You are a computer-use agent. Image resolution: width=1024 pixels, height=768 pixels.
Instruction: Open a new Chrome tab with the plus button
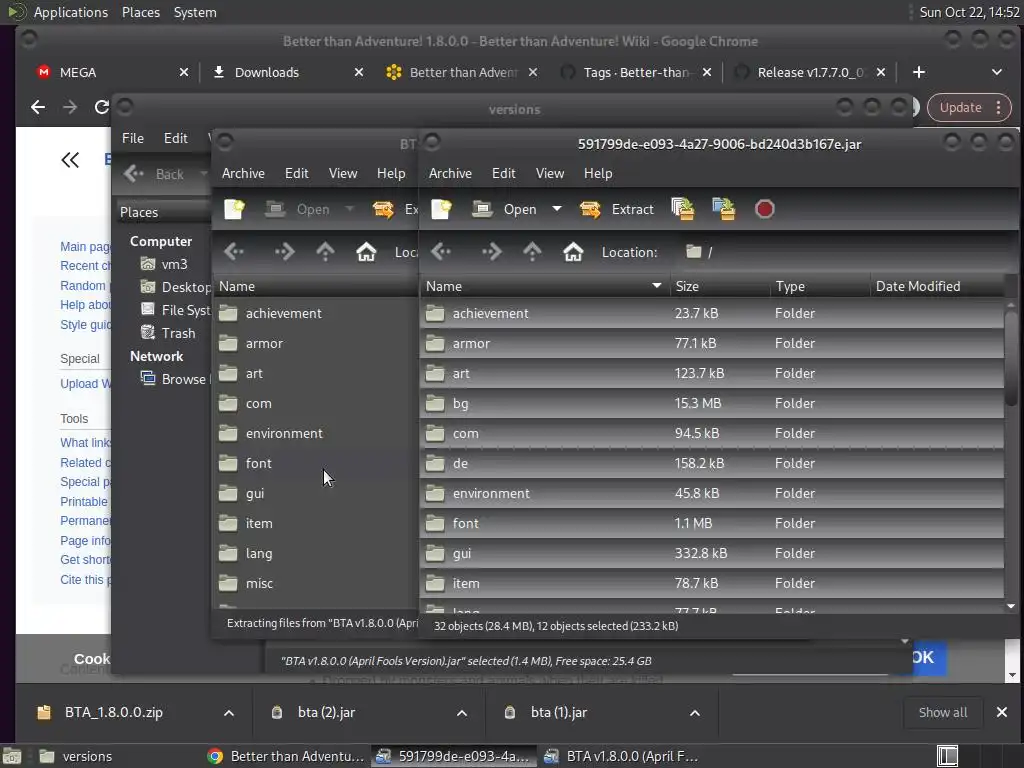(x=919, y=72)
